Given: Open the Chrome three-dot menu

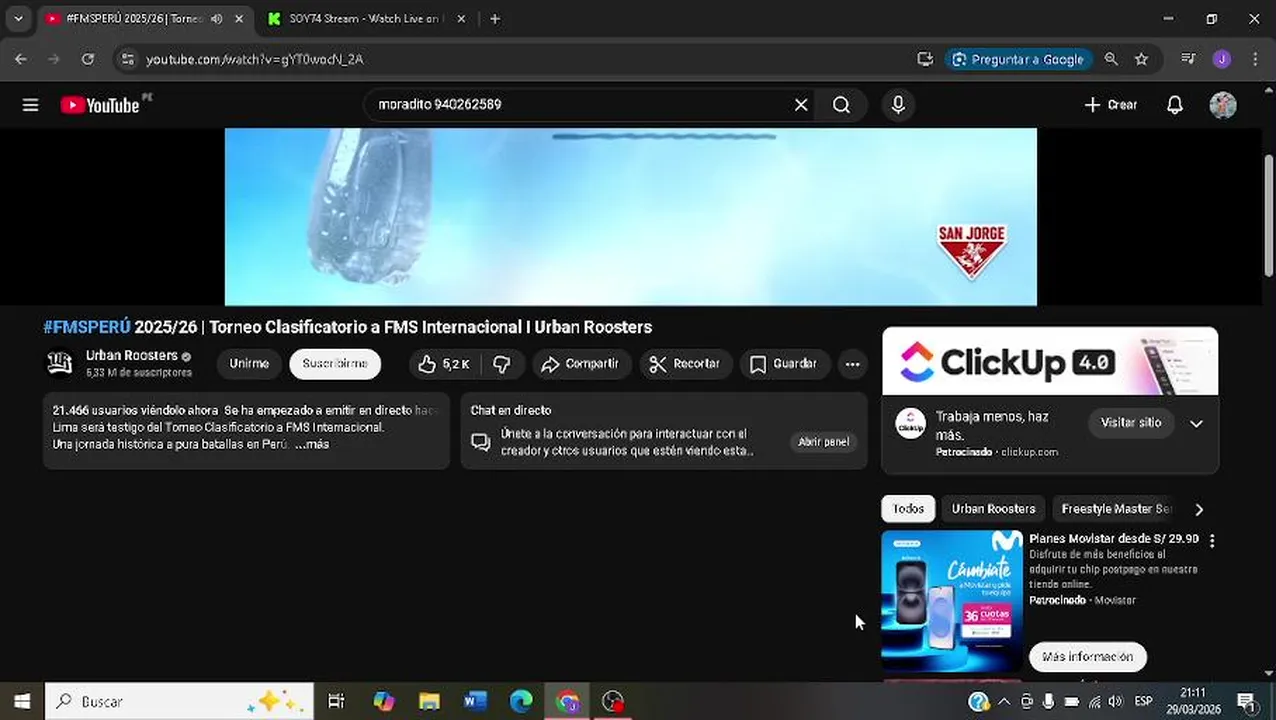Looking at the screenshot, I should pos(1255,59).
